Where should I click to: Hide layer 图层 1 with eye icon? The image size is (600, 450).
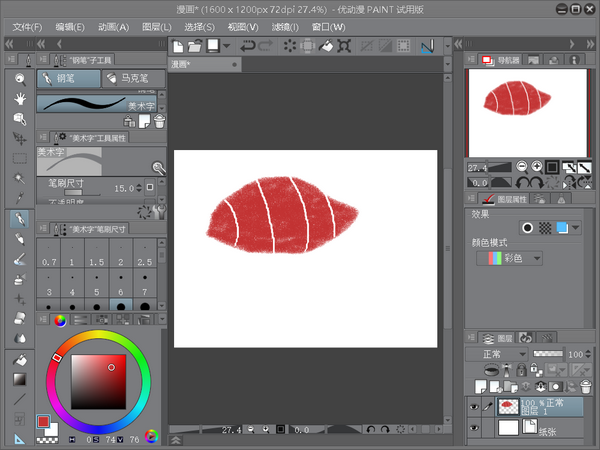pos(474,406)
